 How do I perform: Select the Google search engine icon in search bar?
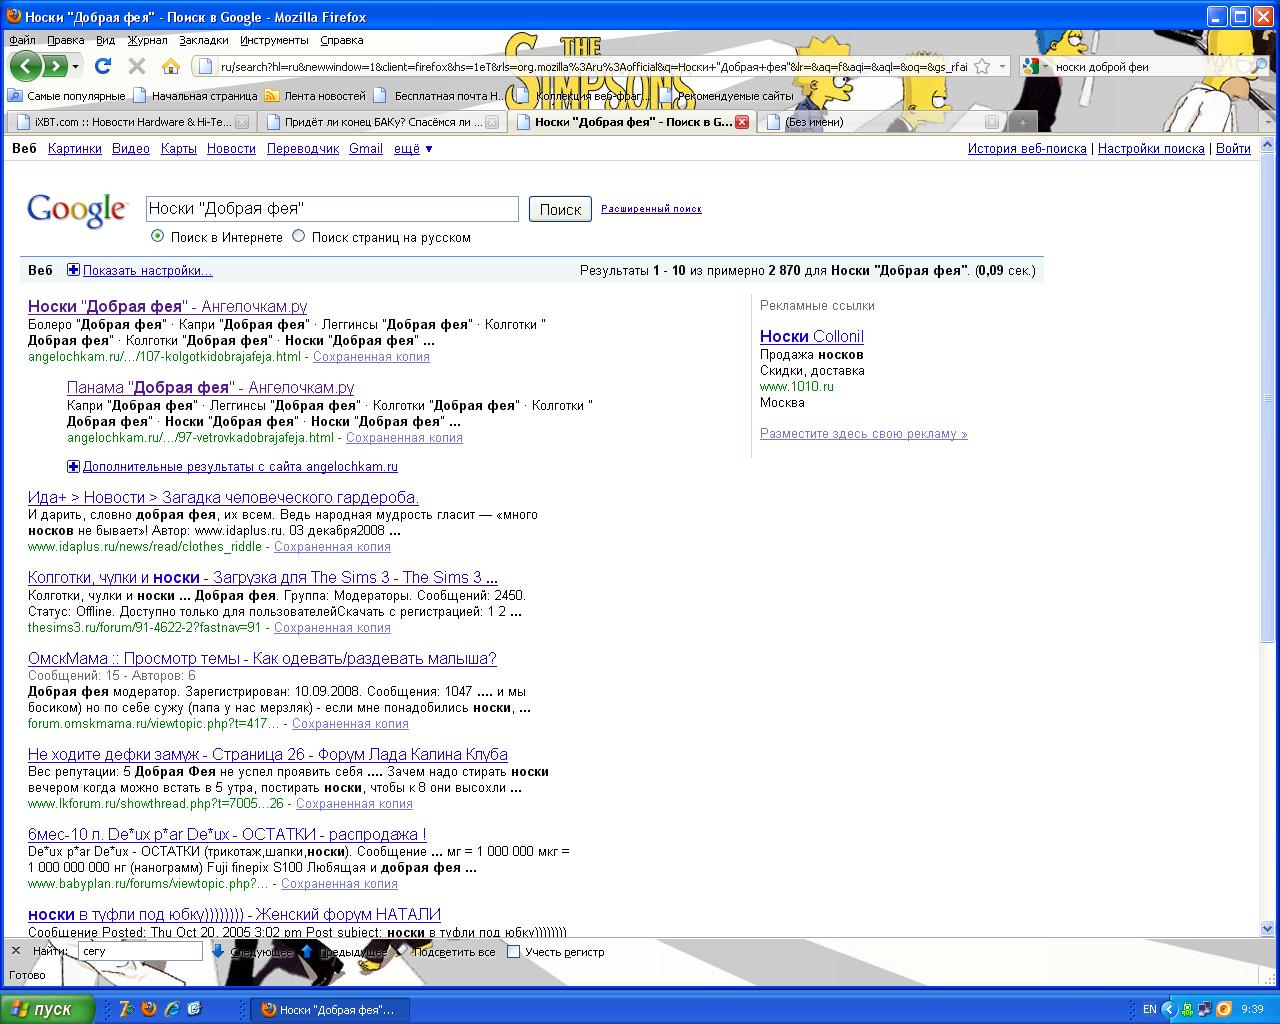(1032, 66)
